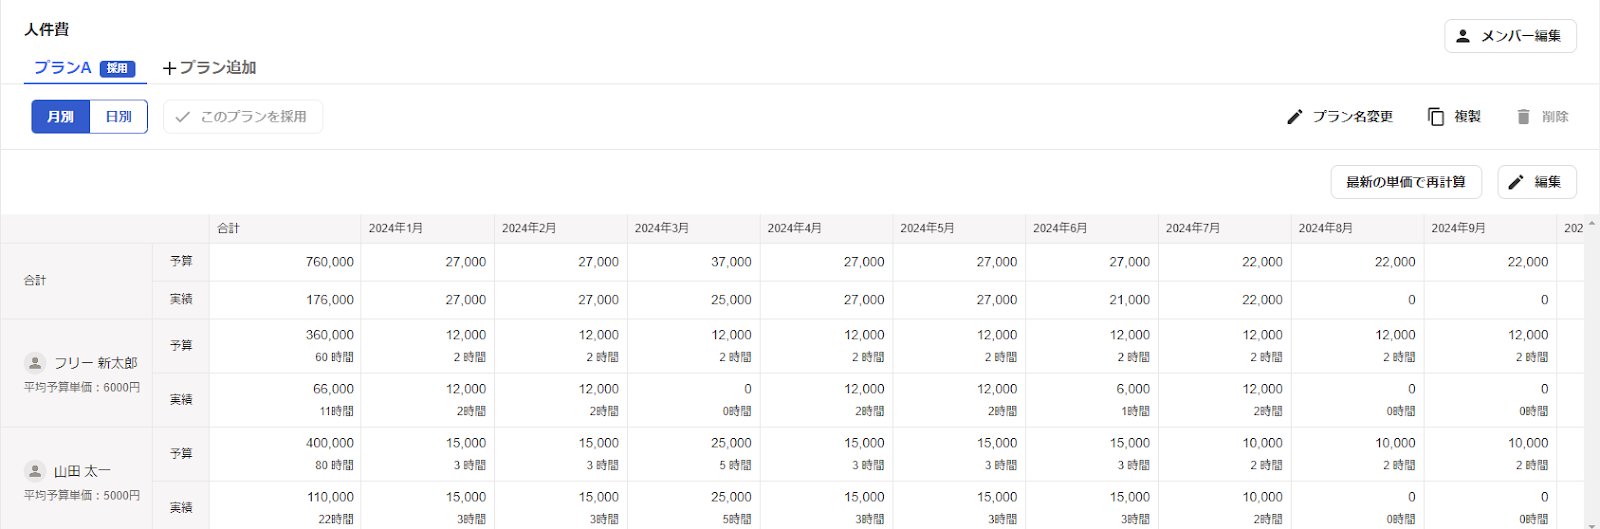The image size is (1600, 529).
Task: Open メンバー編集 button
Action: [1510, 36]
